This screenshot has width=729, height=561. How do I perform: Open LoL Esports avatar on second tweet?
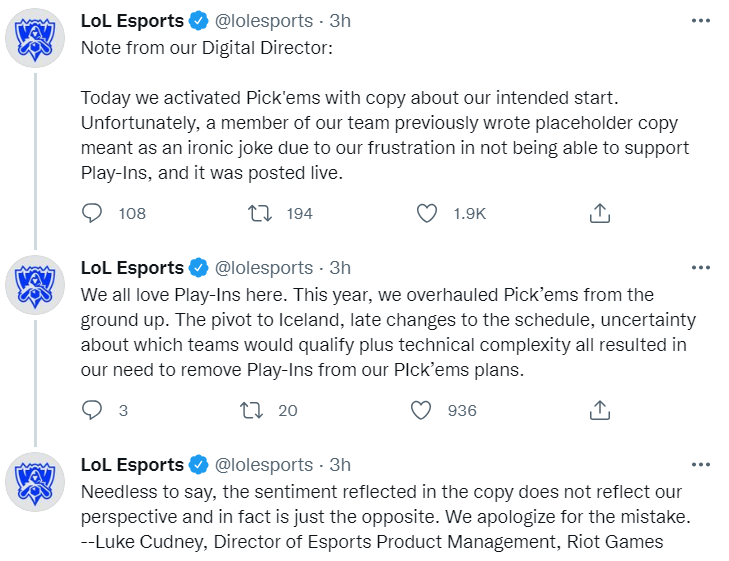pyautogui.click(x=35, y=285)
